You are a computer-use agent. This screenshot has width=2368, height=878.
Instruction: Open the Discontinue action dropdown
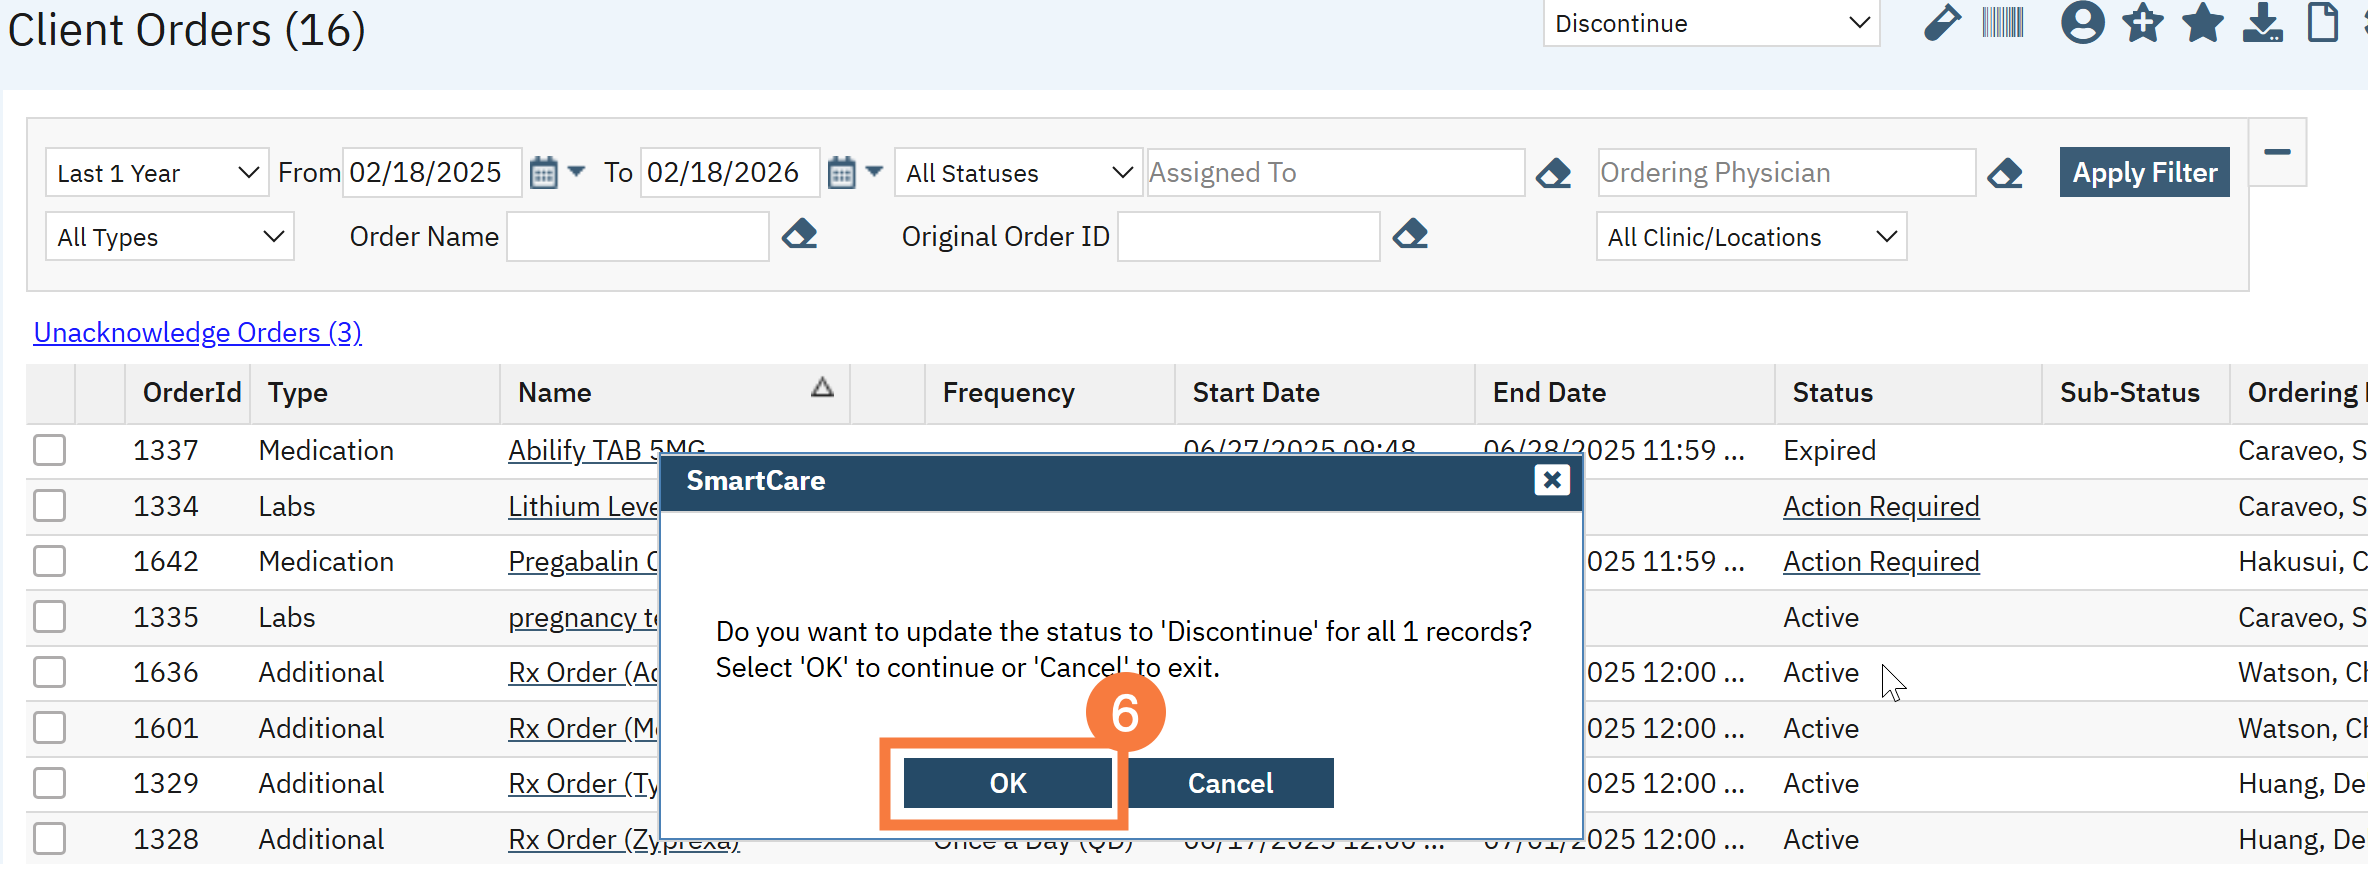[x=1711, y=23]
